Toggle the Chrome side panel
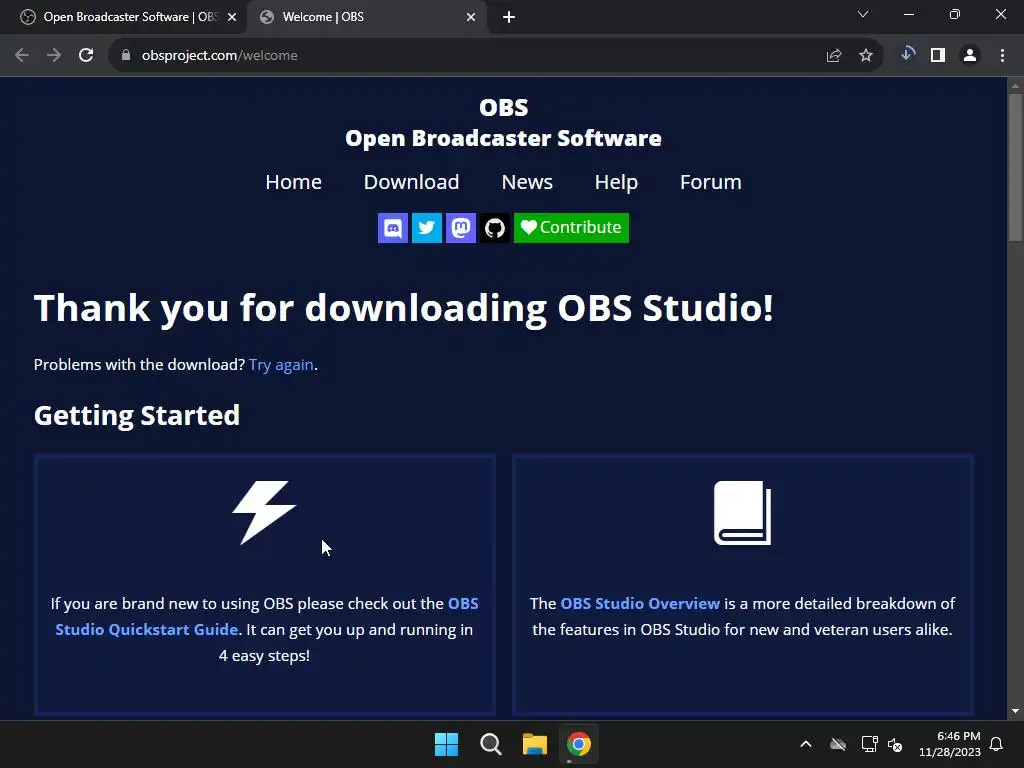This screenshot has width=1024, height=768. (x=938, y=56)
